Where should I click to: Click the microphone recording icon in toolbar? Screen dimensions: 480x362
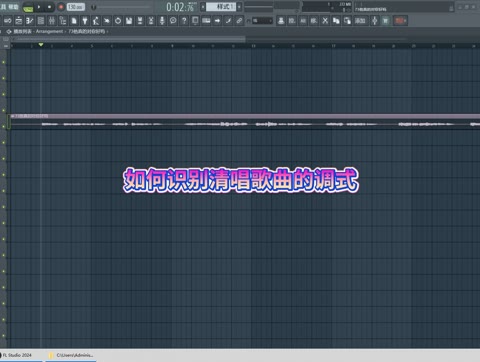tap(162, 21)
